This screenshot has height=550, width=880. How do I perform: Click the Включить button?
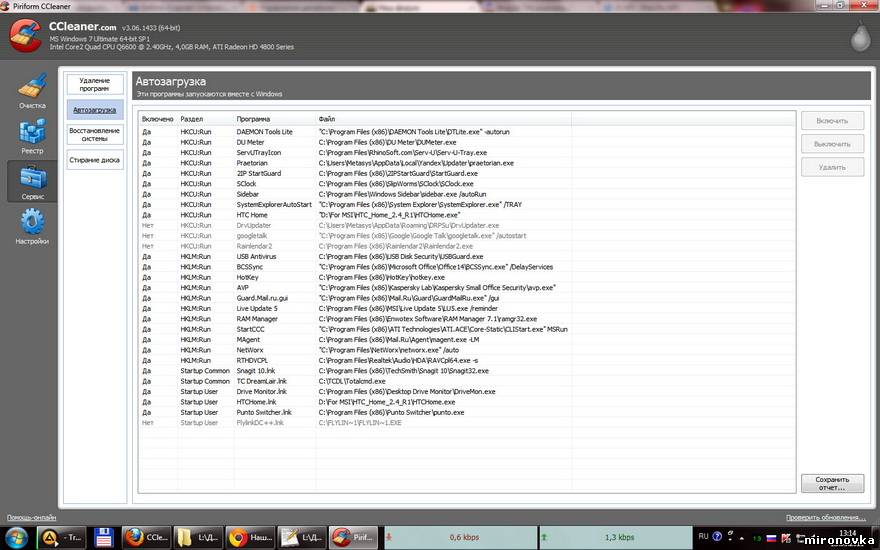coord(832,121)
